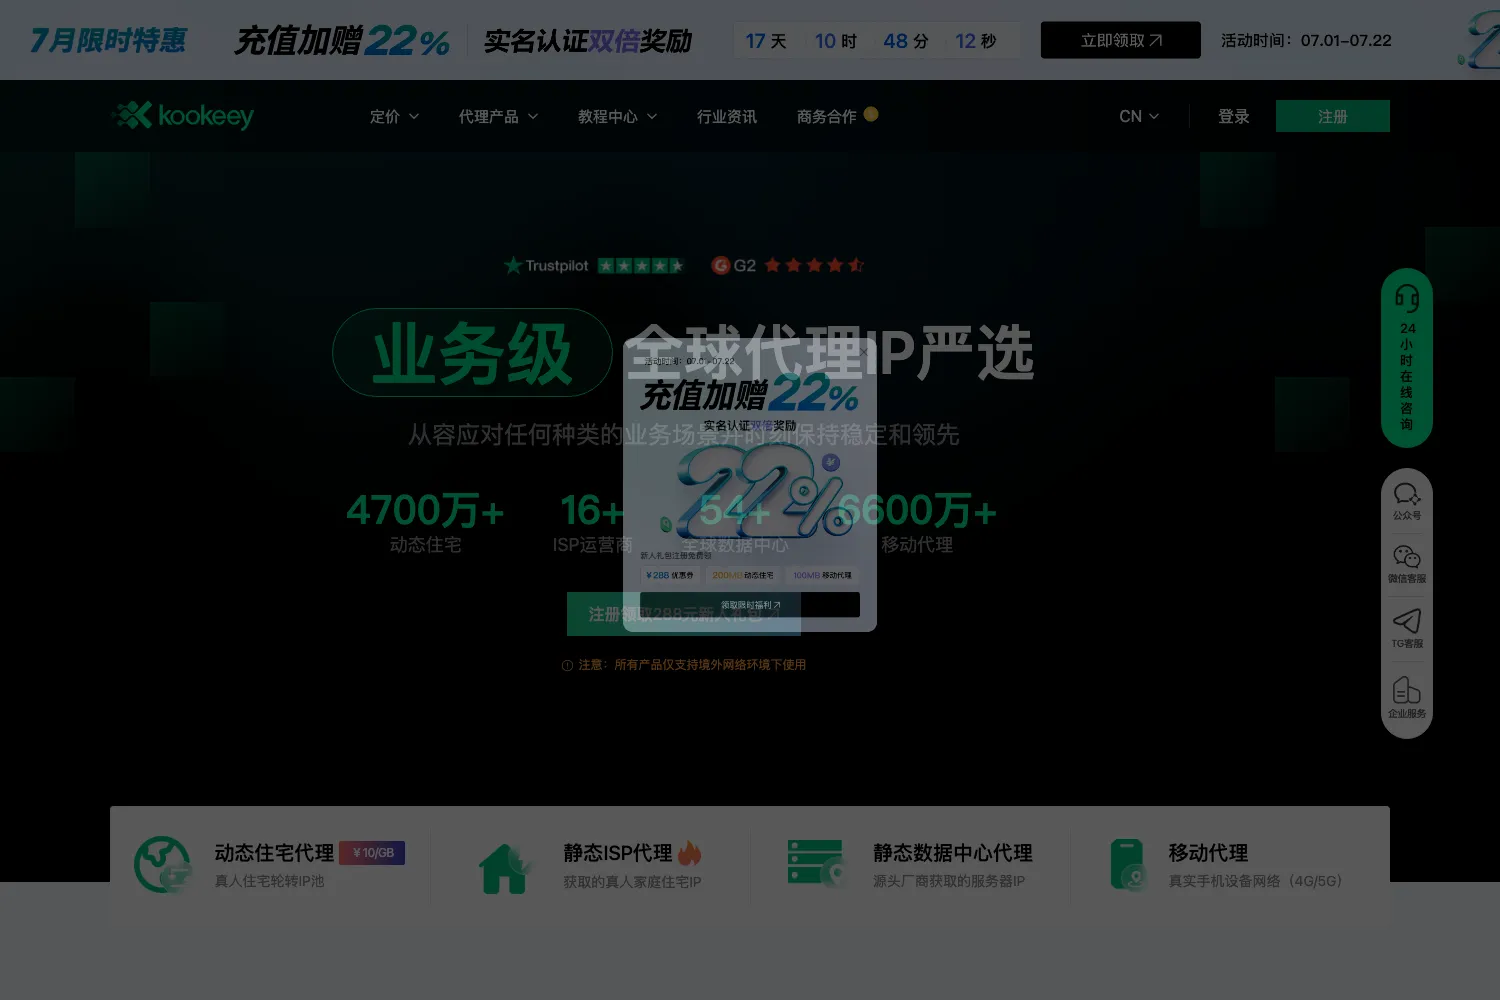Click the 立即领取 banner button
1500x1000 pixels.
pos(1121,40)
